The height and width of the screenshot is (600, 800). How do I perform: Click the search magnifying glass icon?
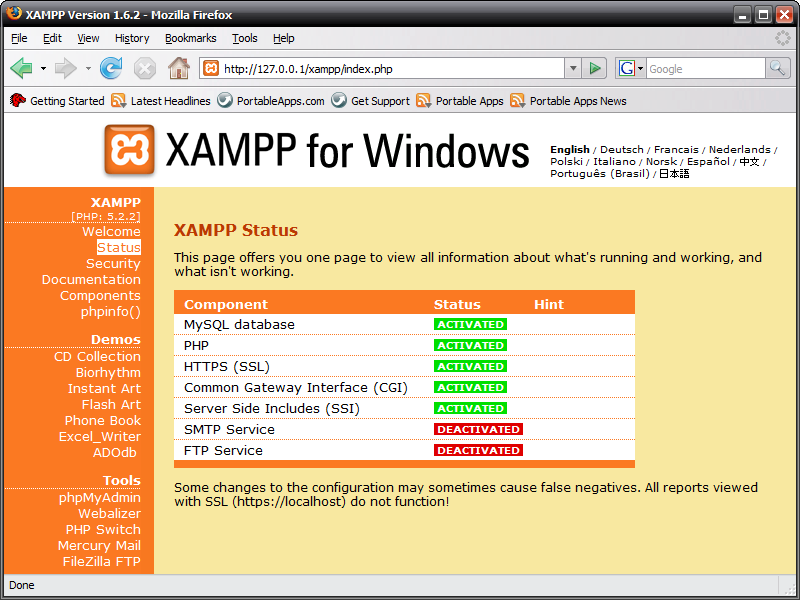pyautogui.click(x=777, y=68)
